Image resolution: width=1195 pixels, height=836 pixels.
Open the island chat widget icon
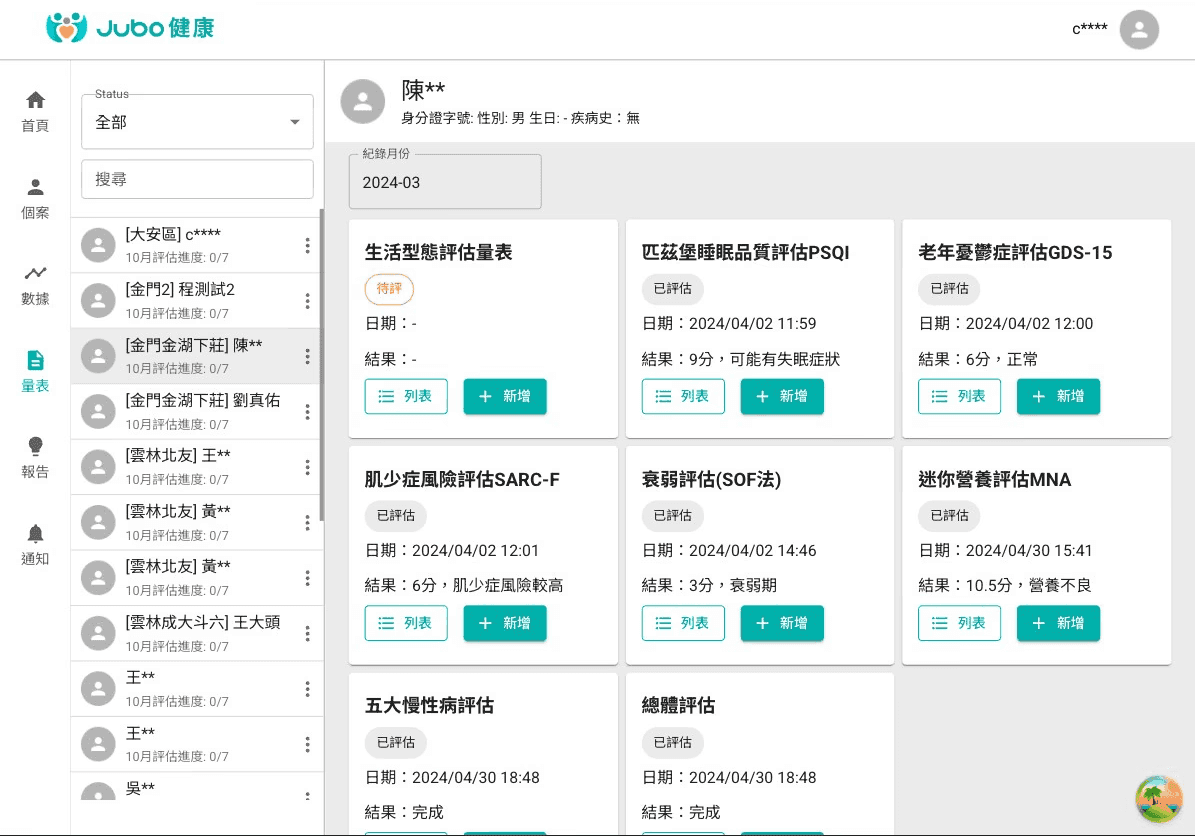[x=1158, y=799]
